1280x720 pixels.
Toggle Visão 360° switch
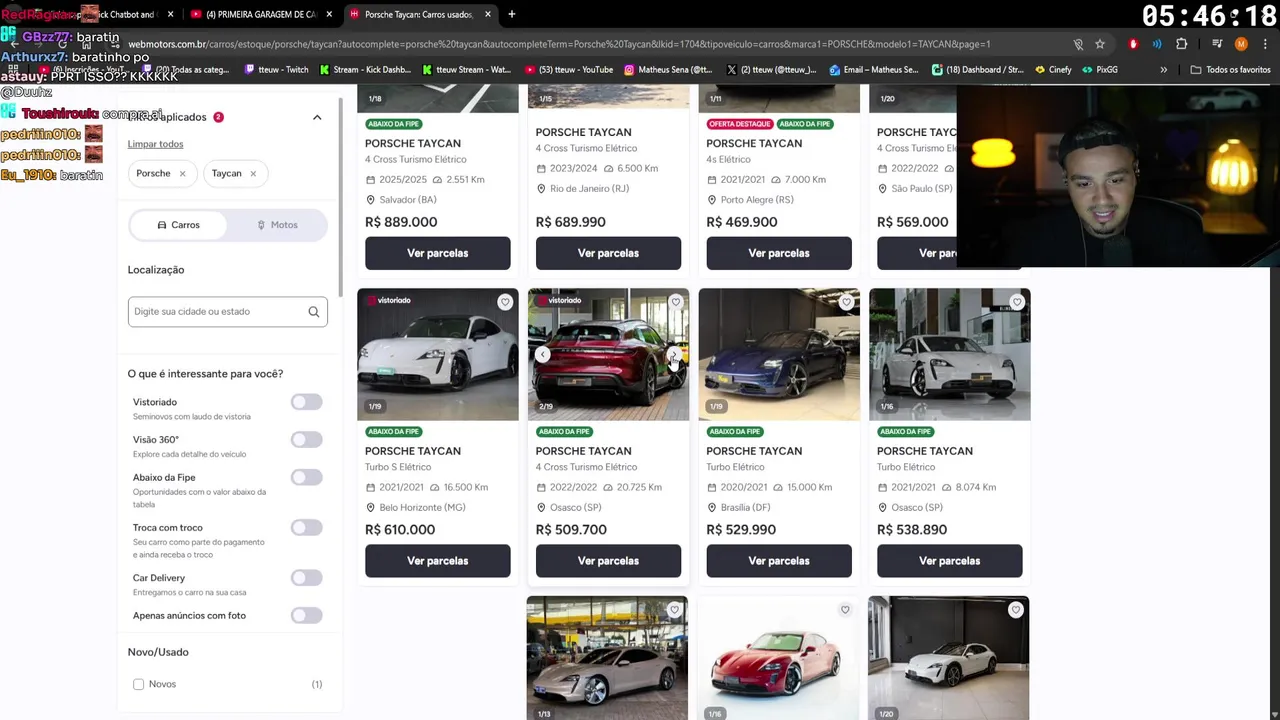point(307,440)
